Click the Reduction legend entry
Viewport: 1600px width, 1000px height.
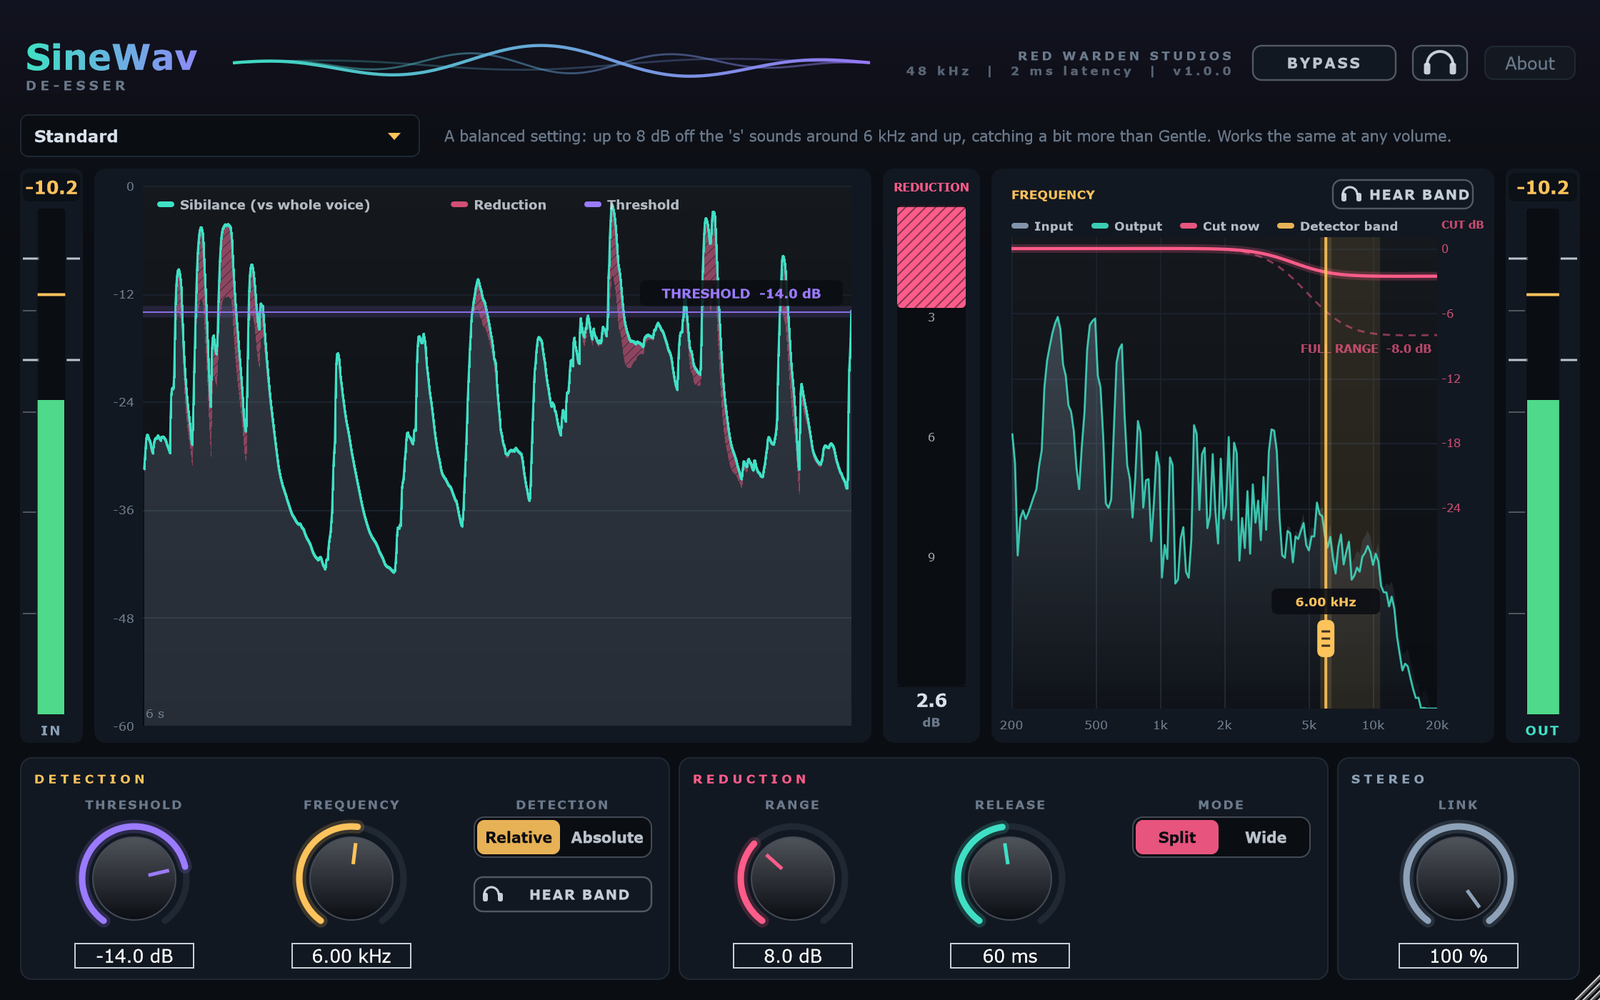point(499,204)
